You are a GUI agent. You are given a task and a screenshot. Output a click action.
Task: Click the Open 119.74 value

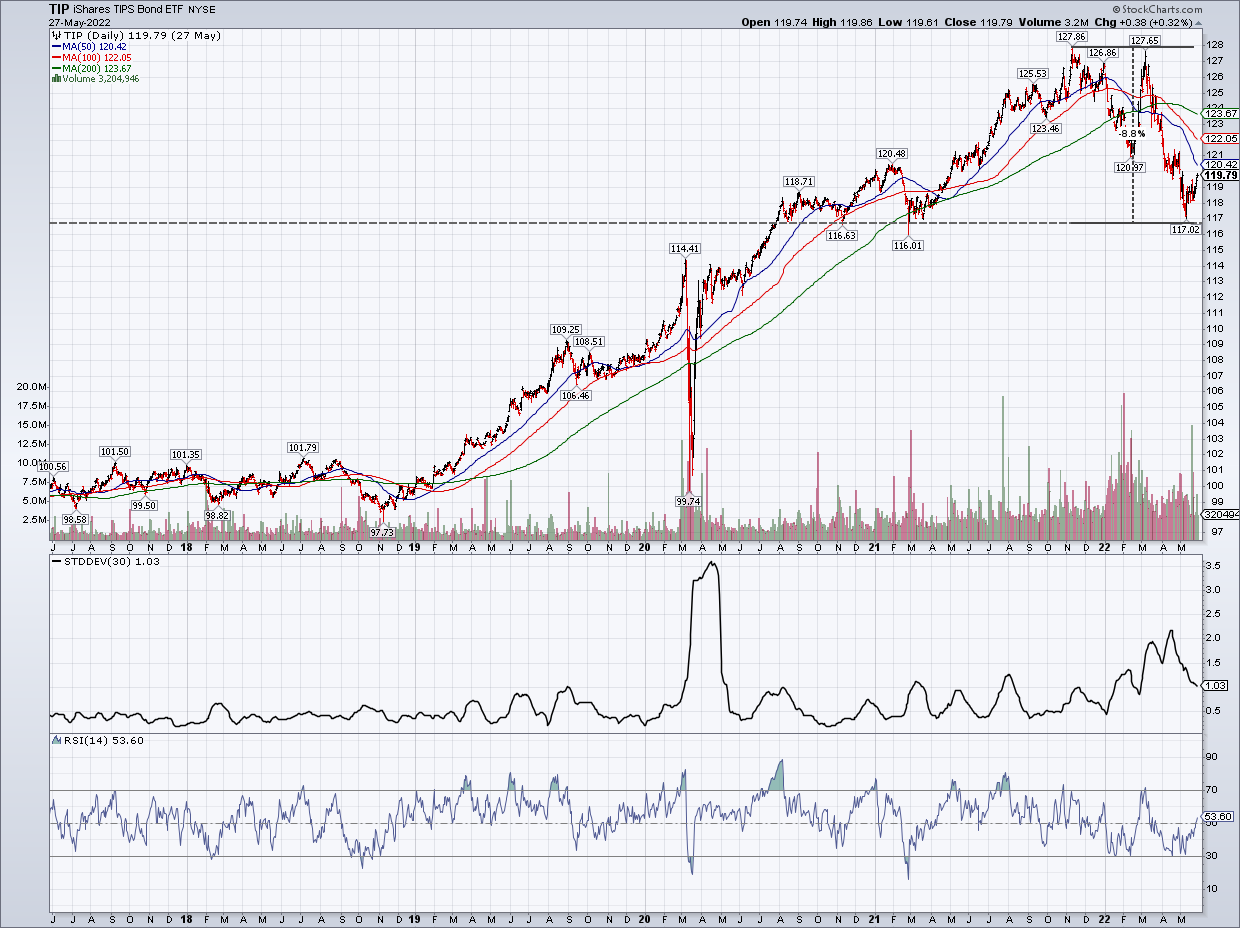(773, 22)
